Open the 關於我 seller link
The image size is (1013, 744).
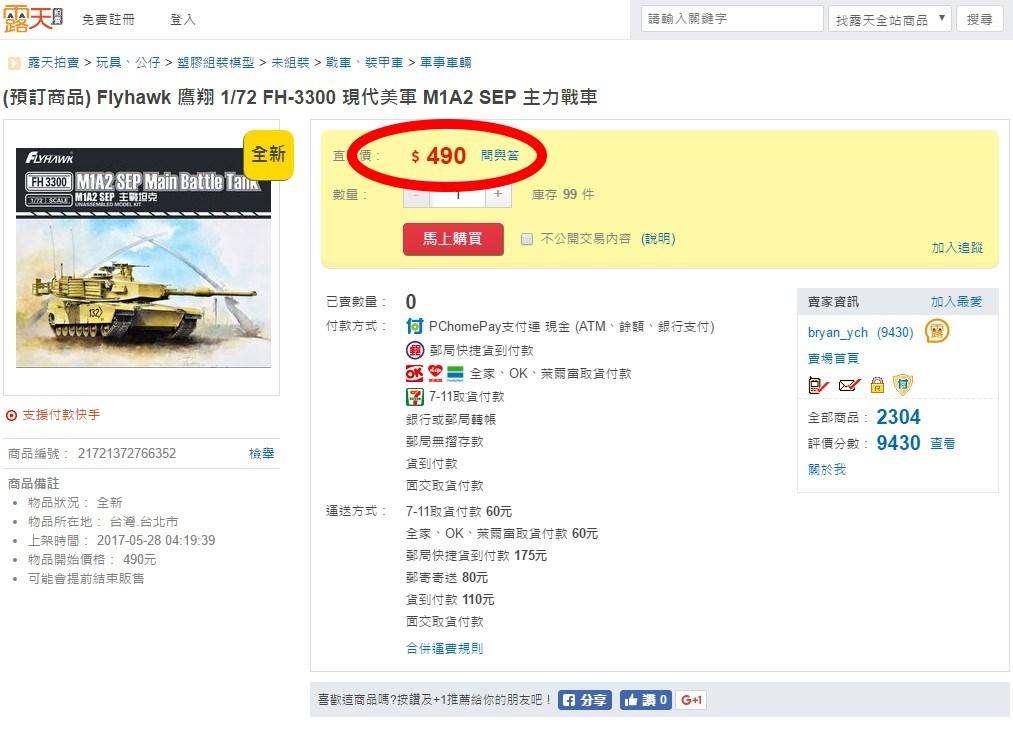(827, 470)
